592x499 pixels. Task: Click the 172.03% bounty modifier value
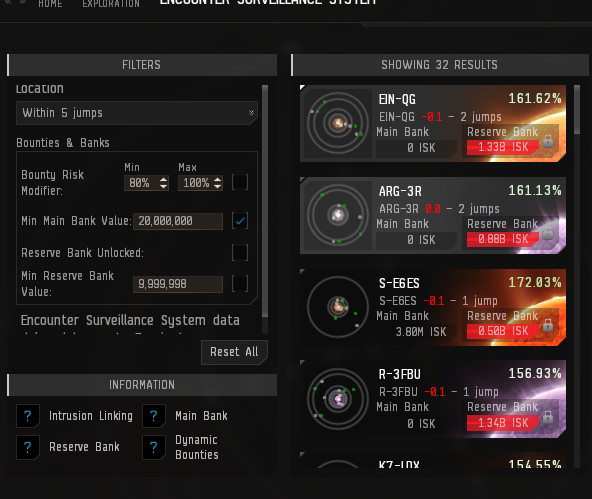(x=535, y=282)
